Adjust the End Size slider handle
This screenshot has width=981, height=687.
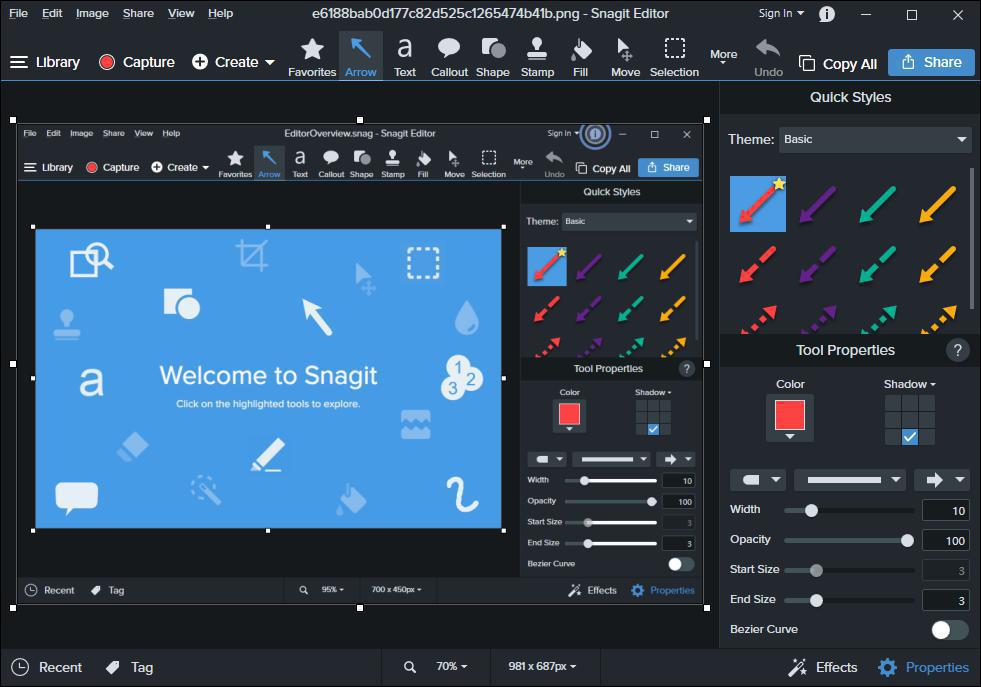(816, 601)
